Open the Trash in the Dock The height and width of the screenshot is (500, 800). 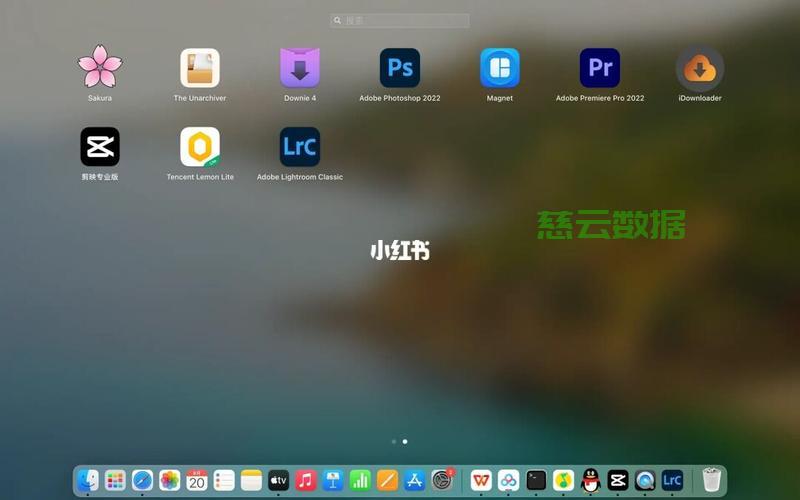coord(711,481)
